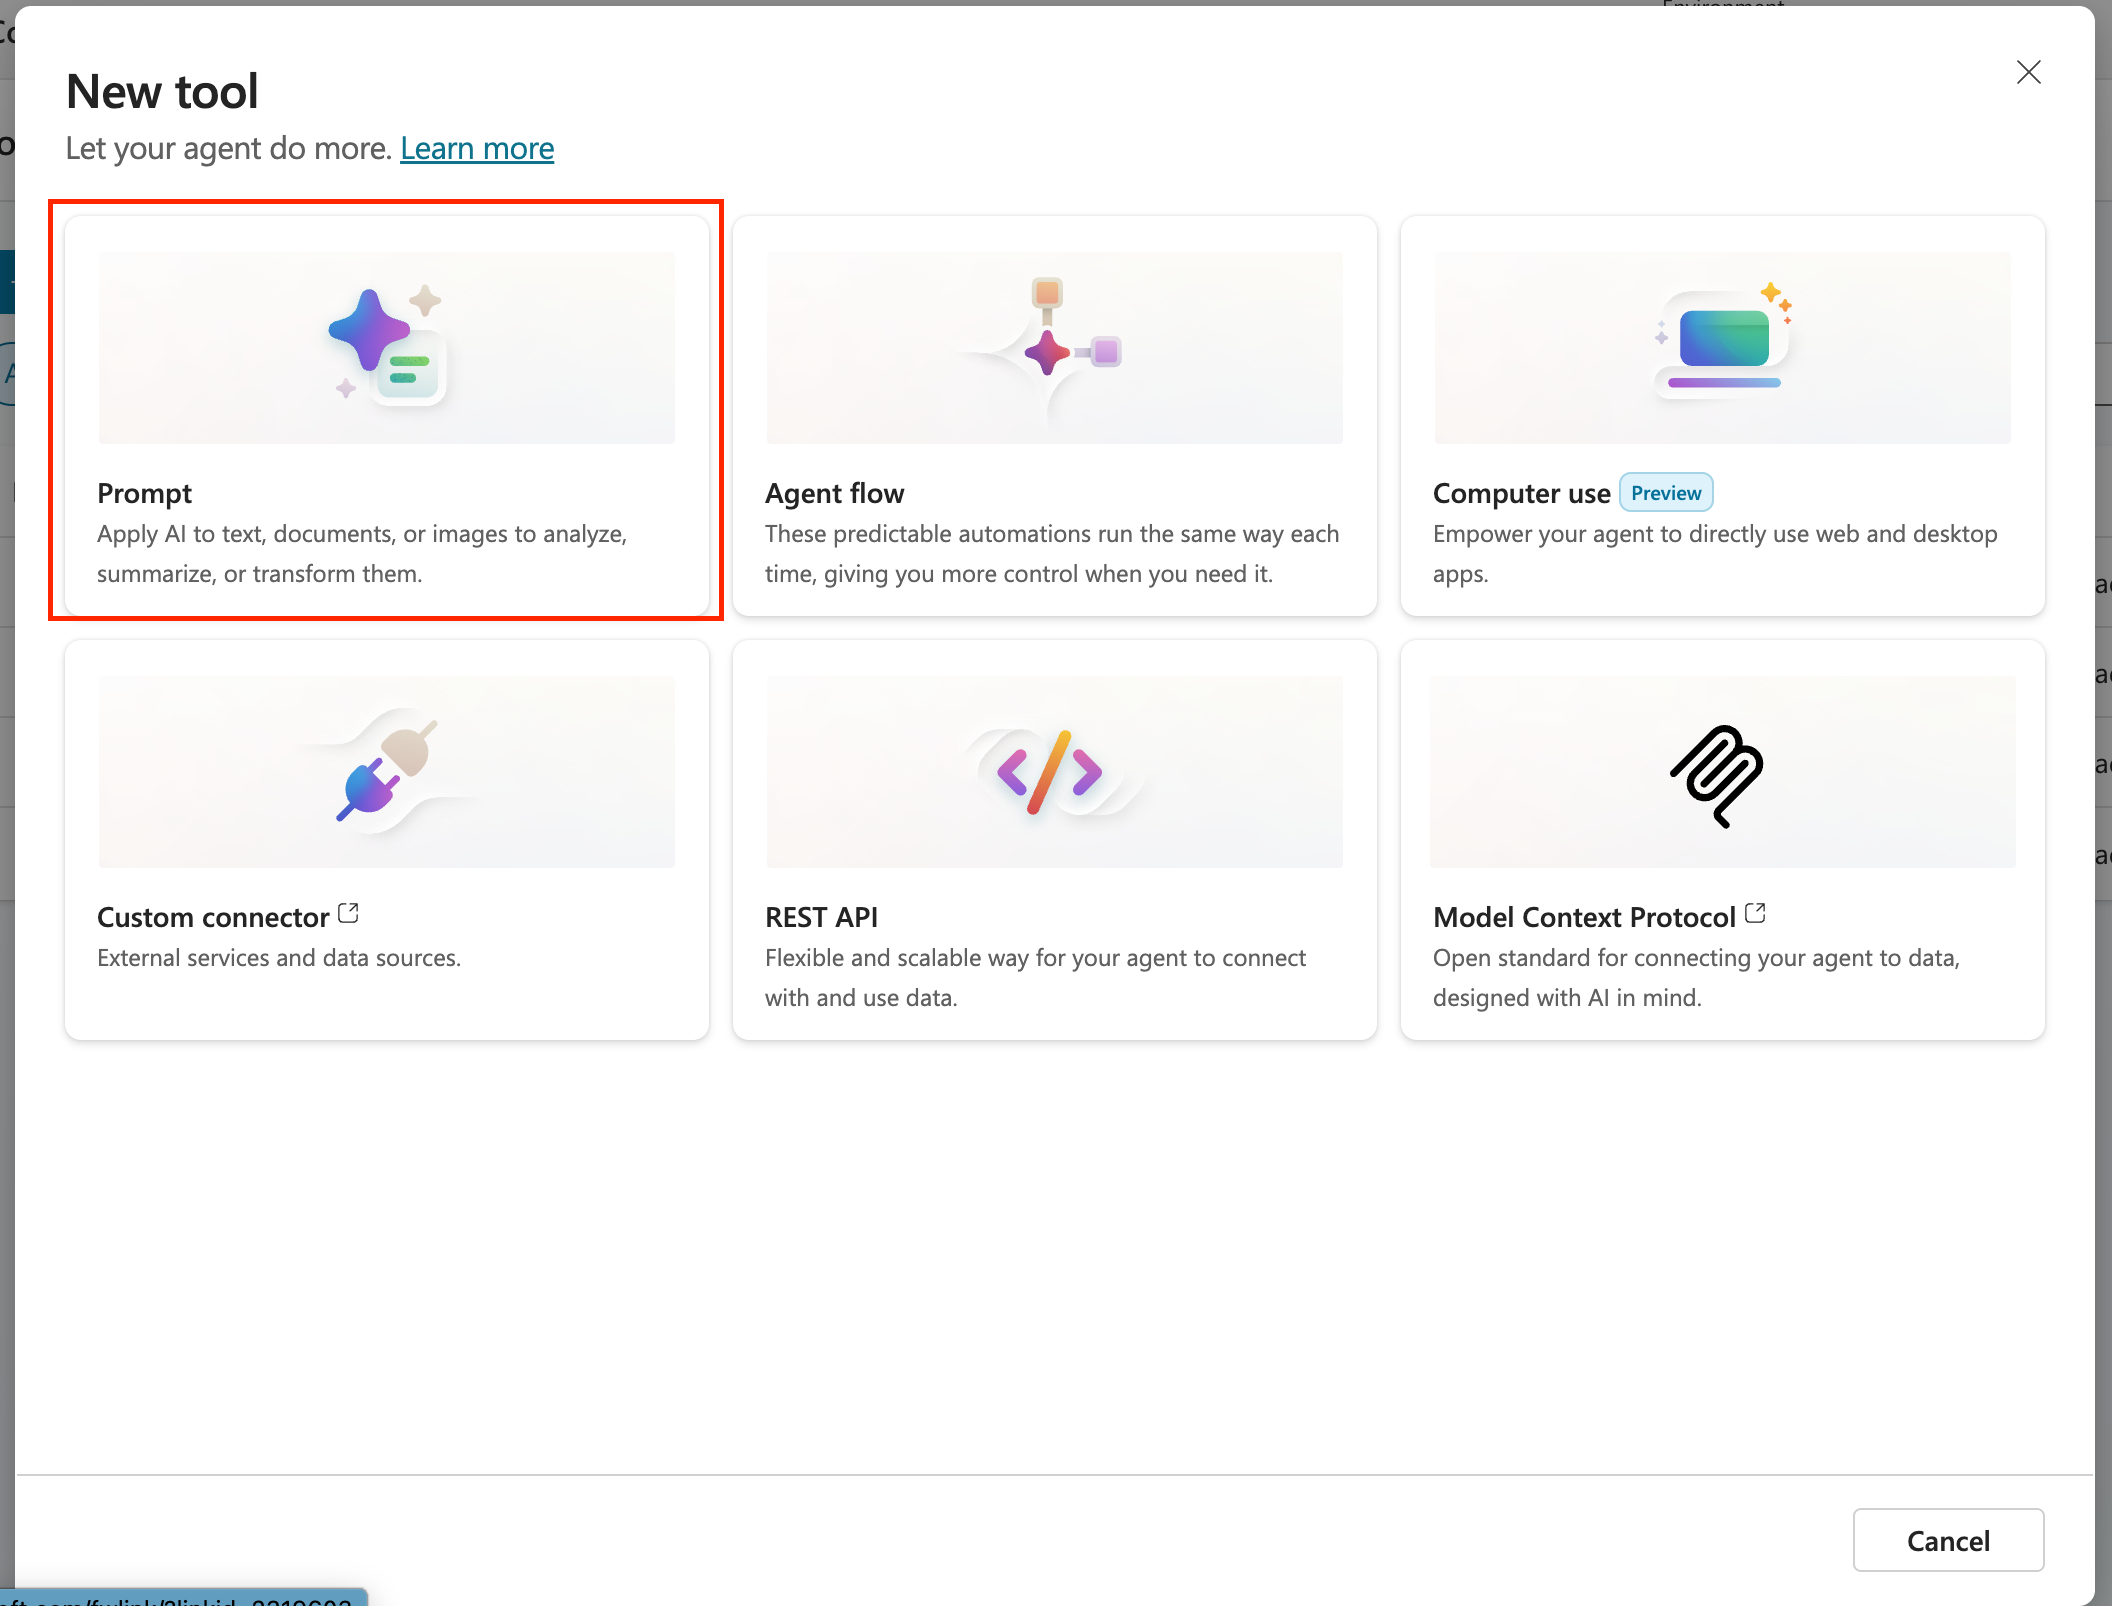Click the Model Context Protocol logo icon
Viewport: 2112px width, 1606px height.
pyautogui.click(x=1717, y=775)
